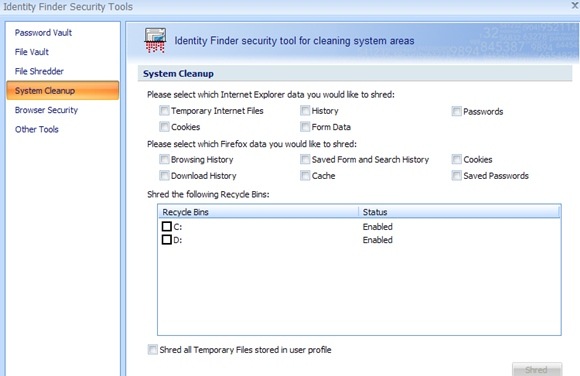Tick the Internet Explorer History checkbox

coord(305,111)
